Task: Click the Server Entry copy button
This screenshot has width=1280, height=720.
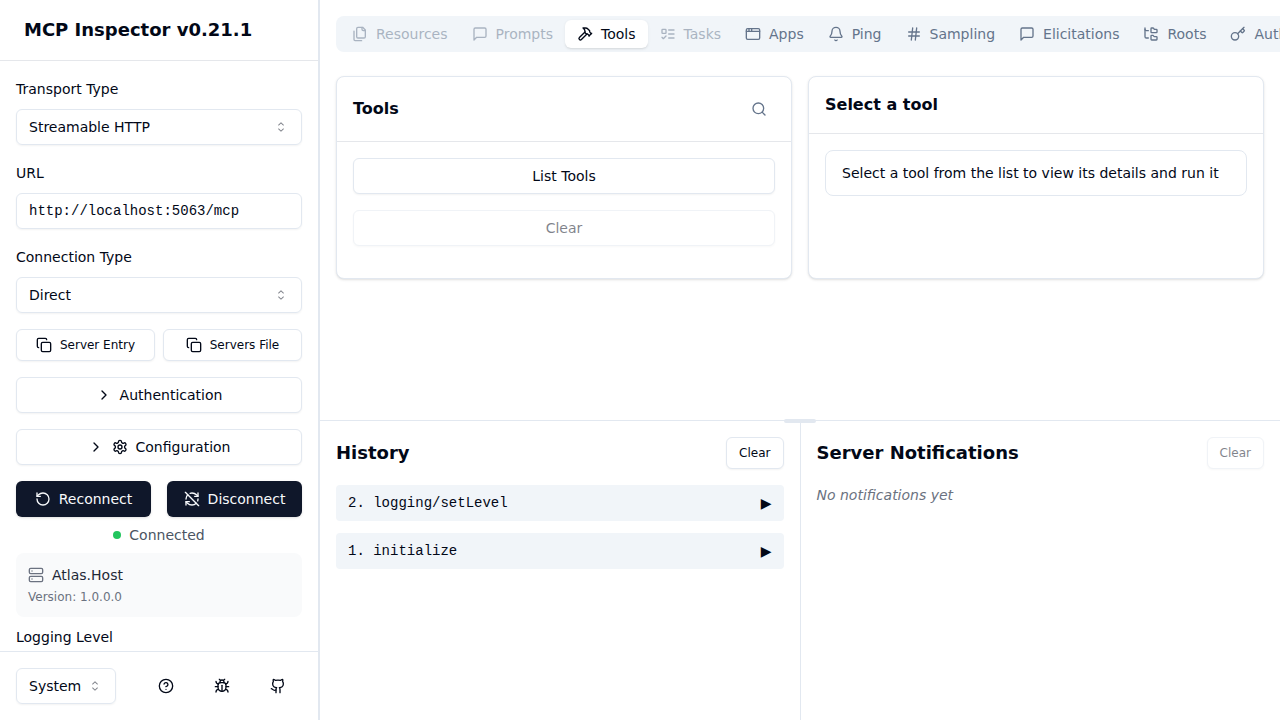Action: pos(85,344)
